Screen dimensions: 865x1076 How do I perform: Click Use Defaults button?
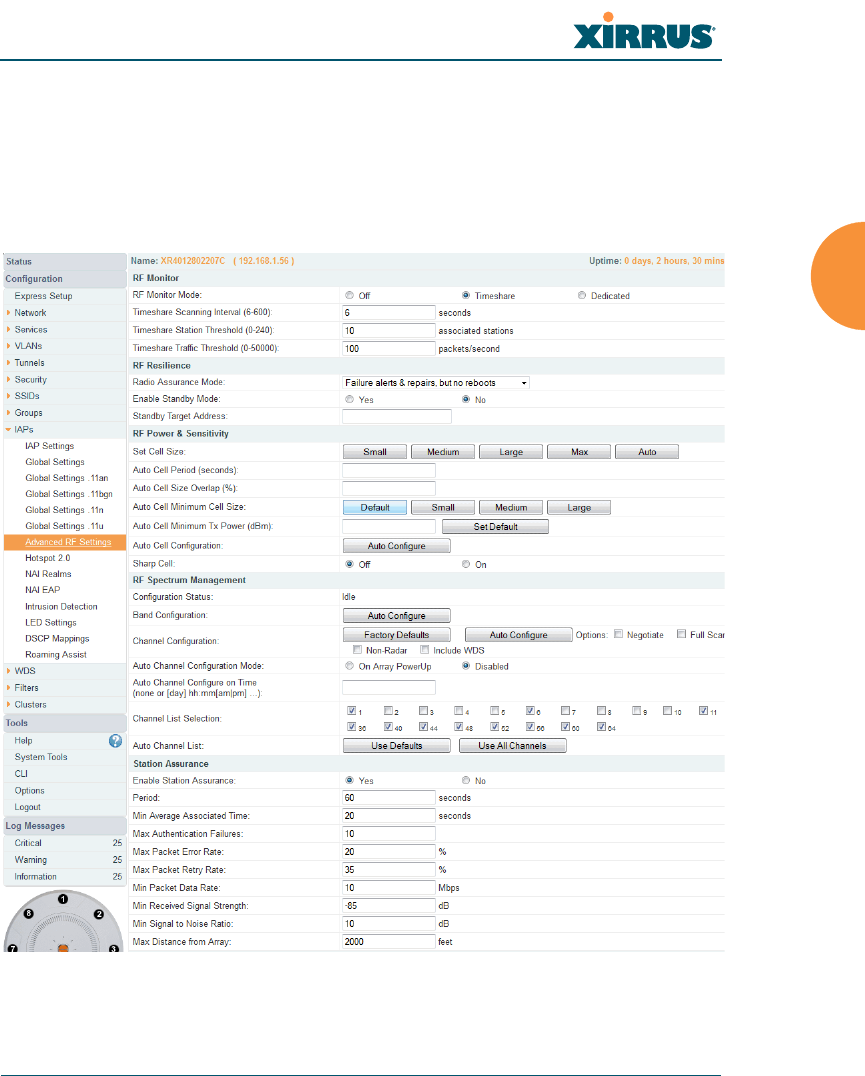pos(396,745)
